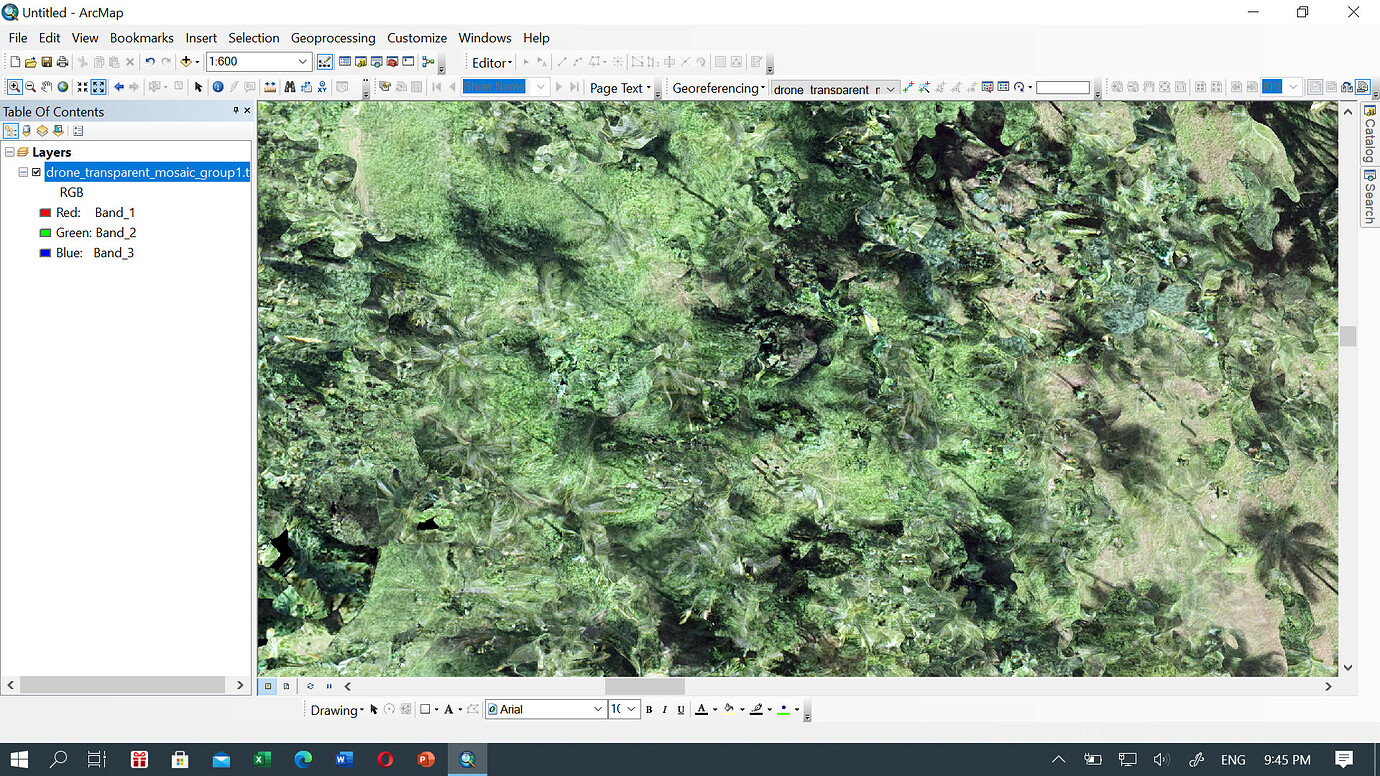1380x776 pixels.
Task: Select the Measure tool
Action: click(270, 86)
